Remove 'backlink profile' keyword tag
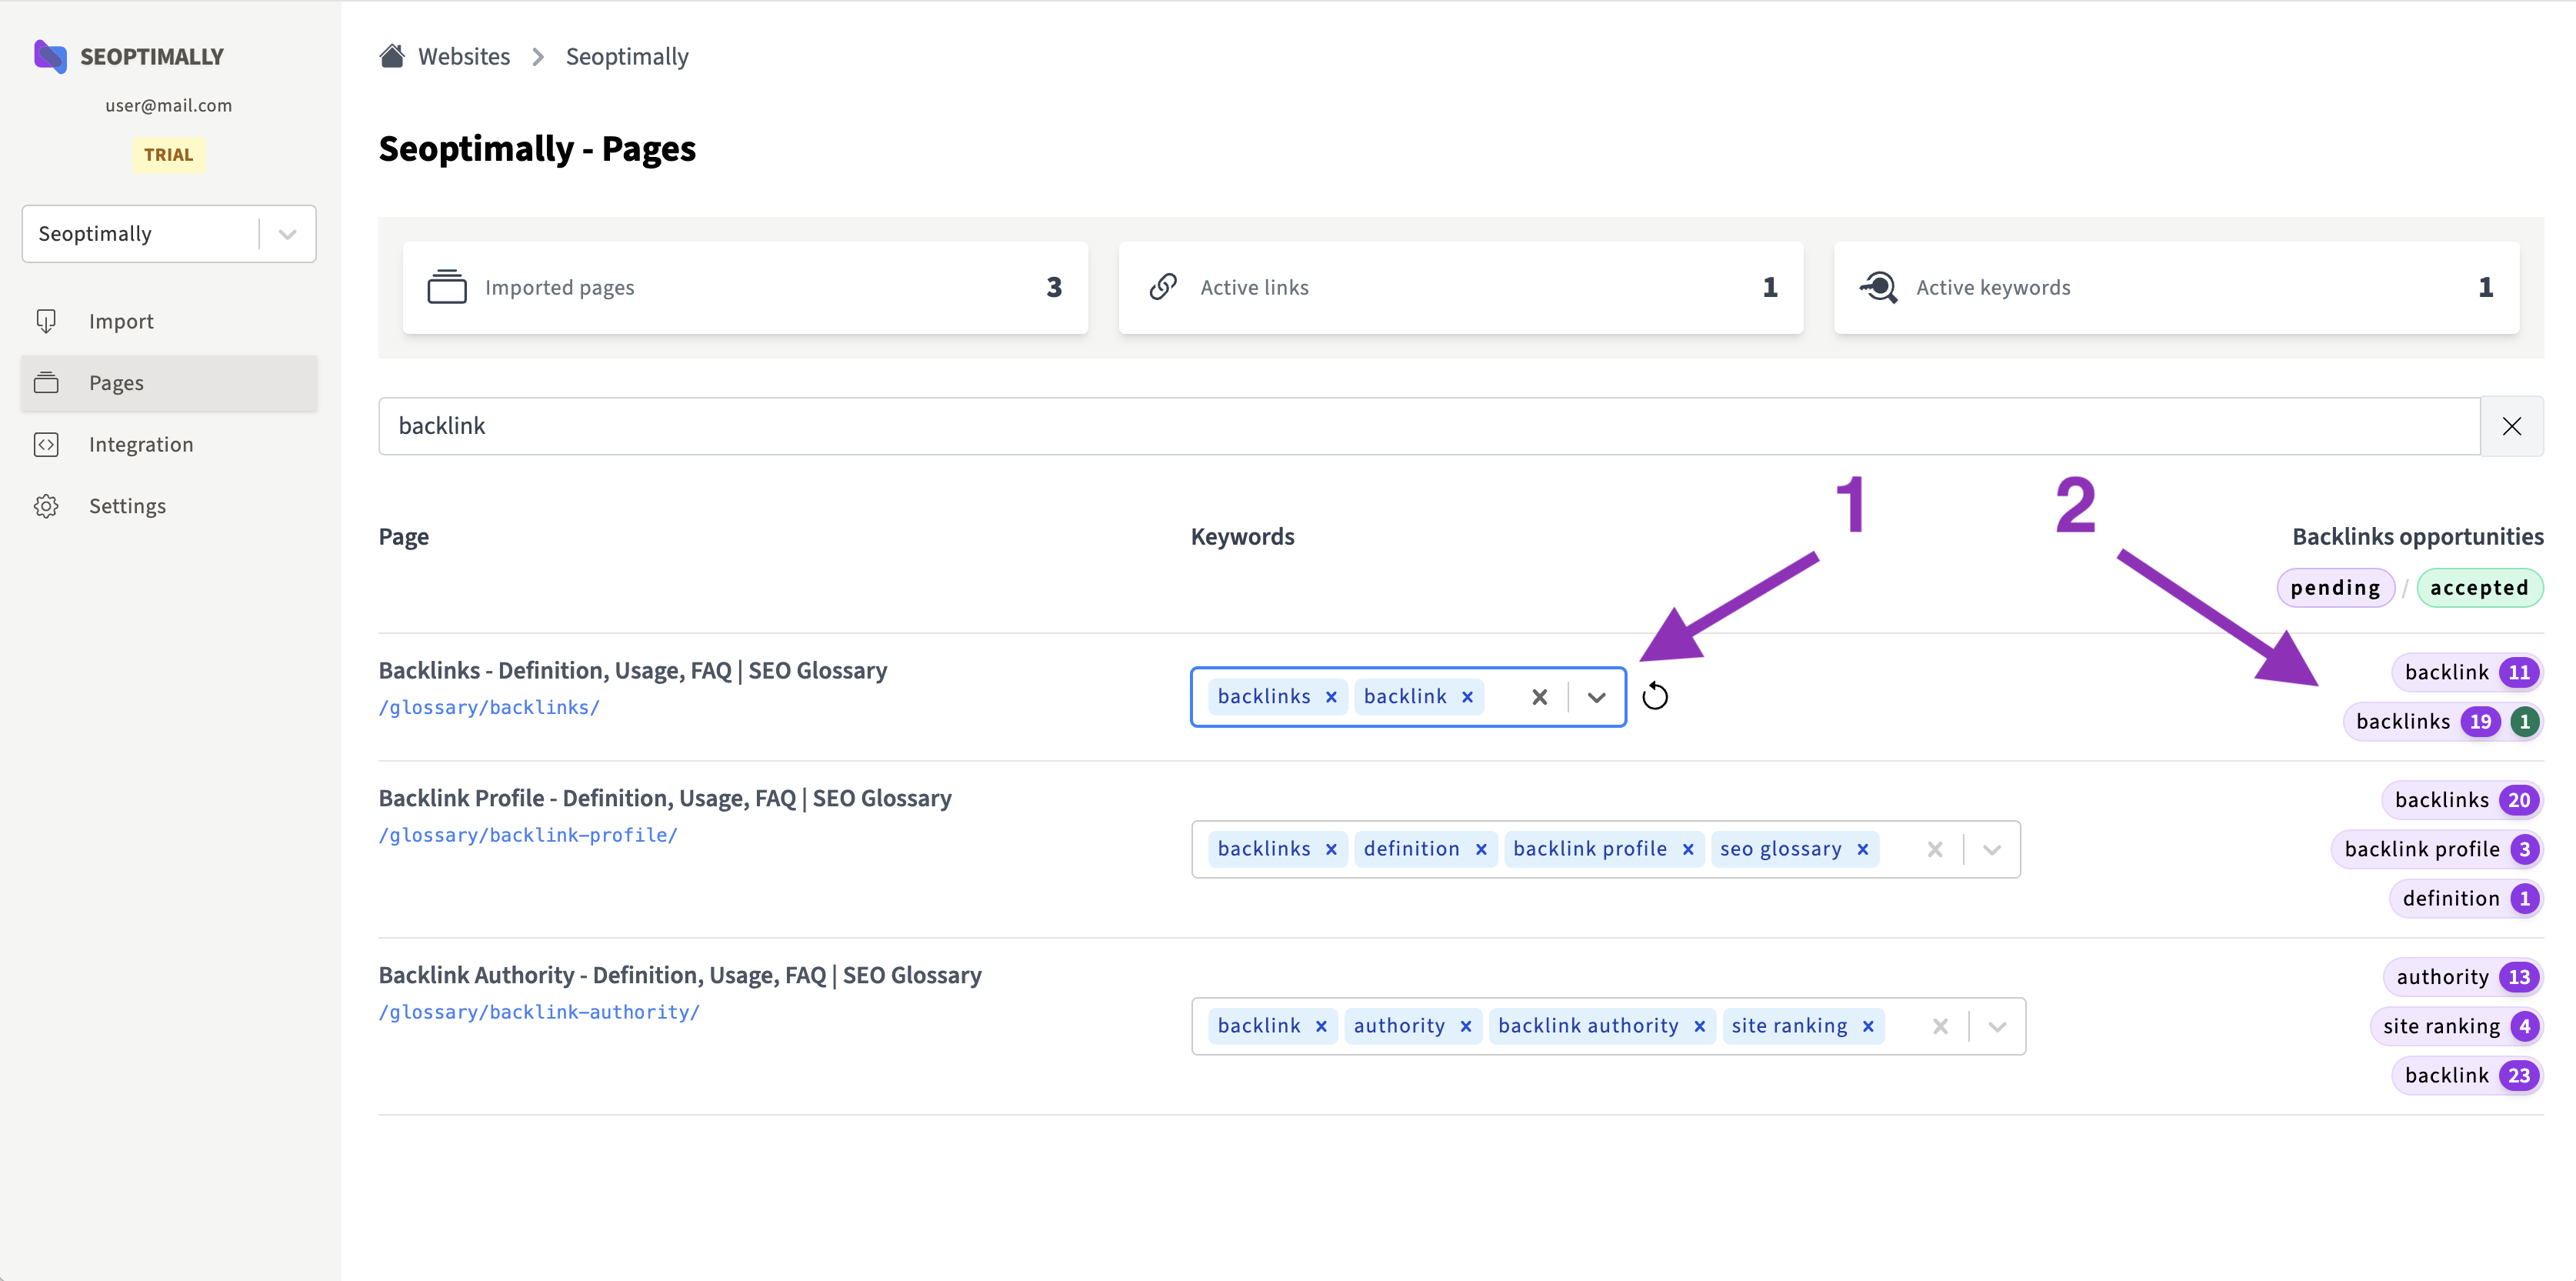The image size is (2576, 1281). (1688, 849)
